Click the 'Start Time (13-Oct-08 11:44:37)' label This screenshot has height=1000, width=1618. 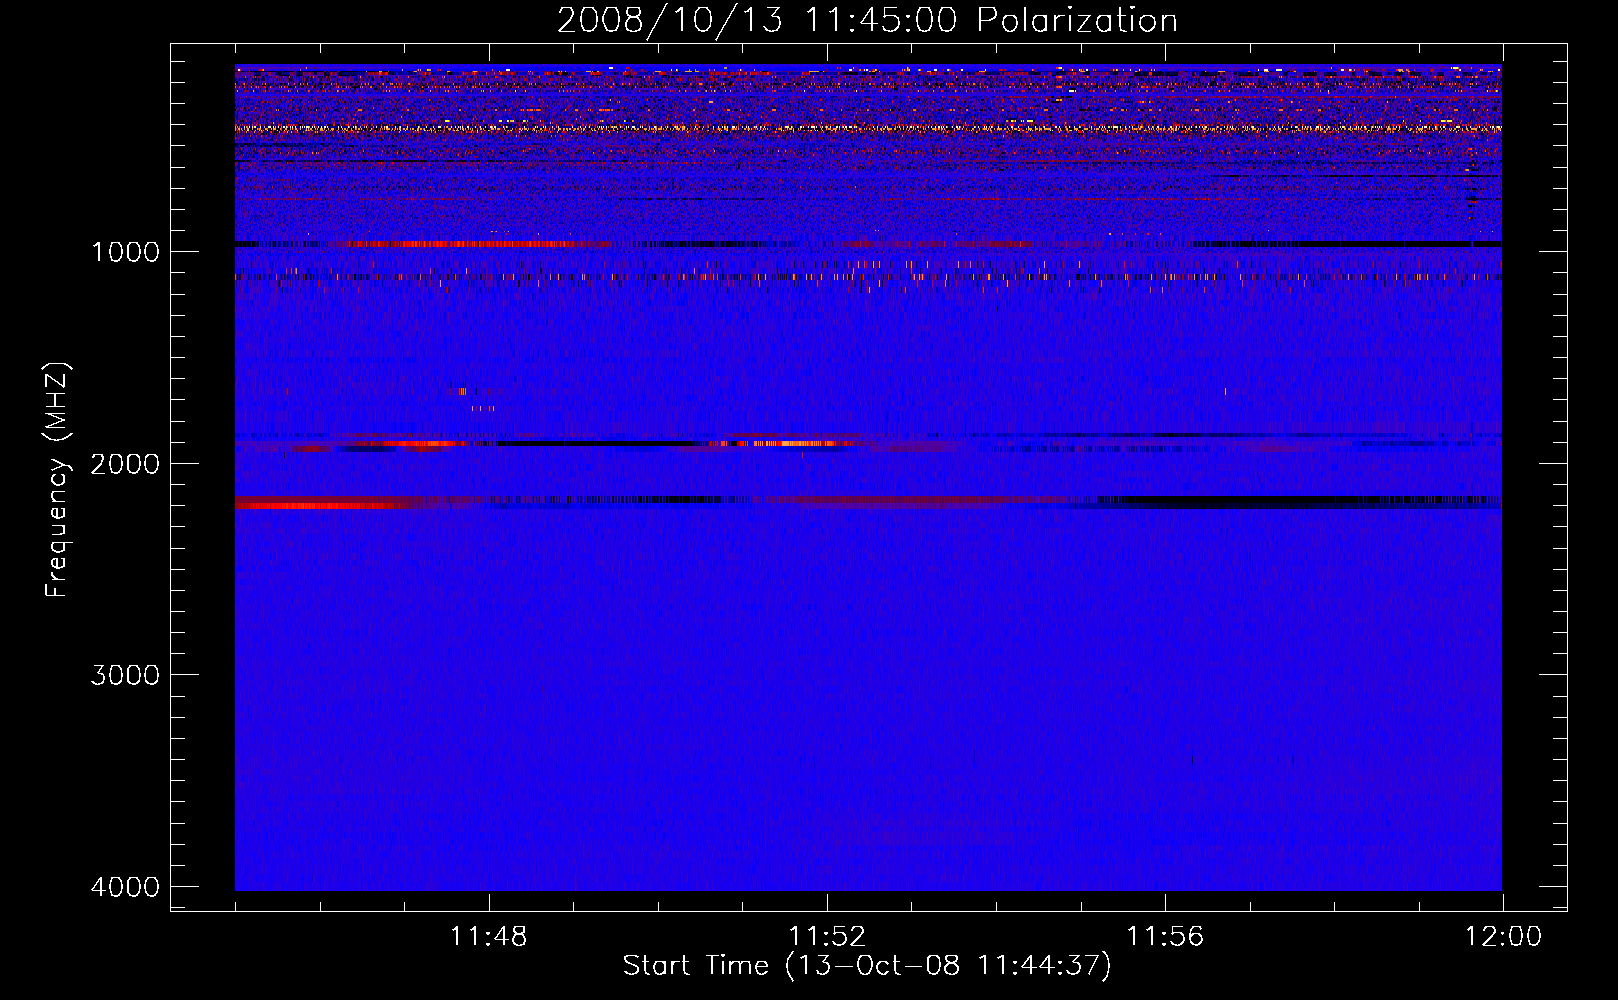[x=867, y=966]
